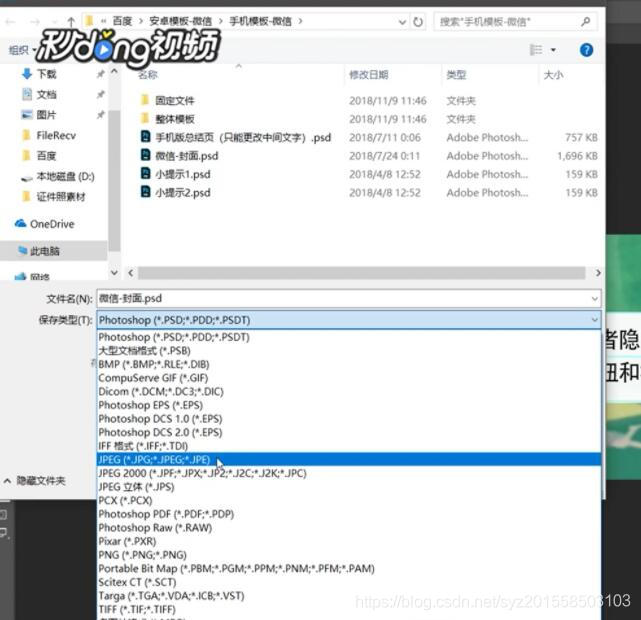Select 安卓模板-微信 in the breadcrumb
This screenshot has height=620, width=641.
click(x=181, y=21)
